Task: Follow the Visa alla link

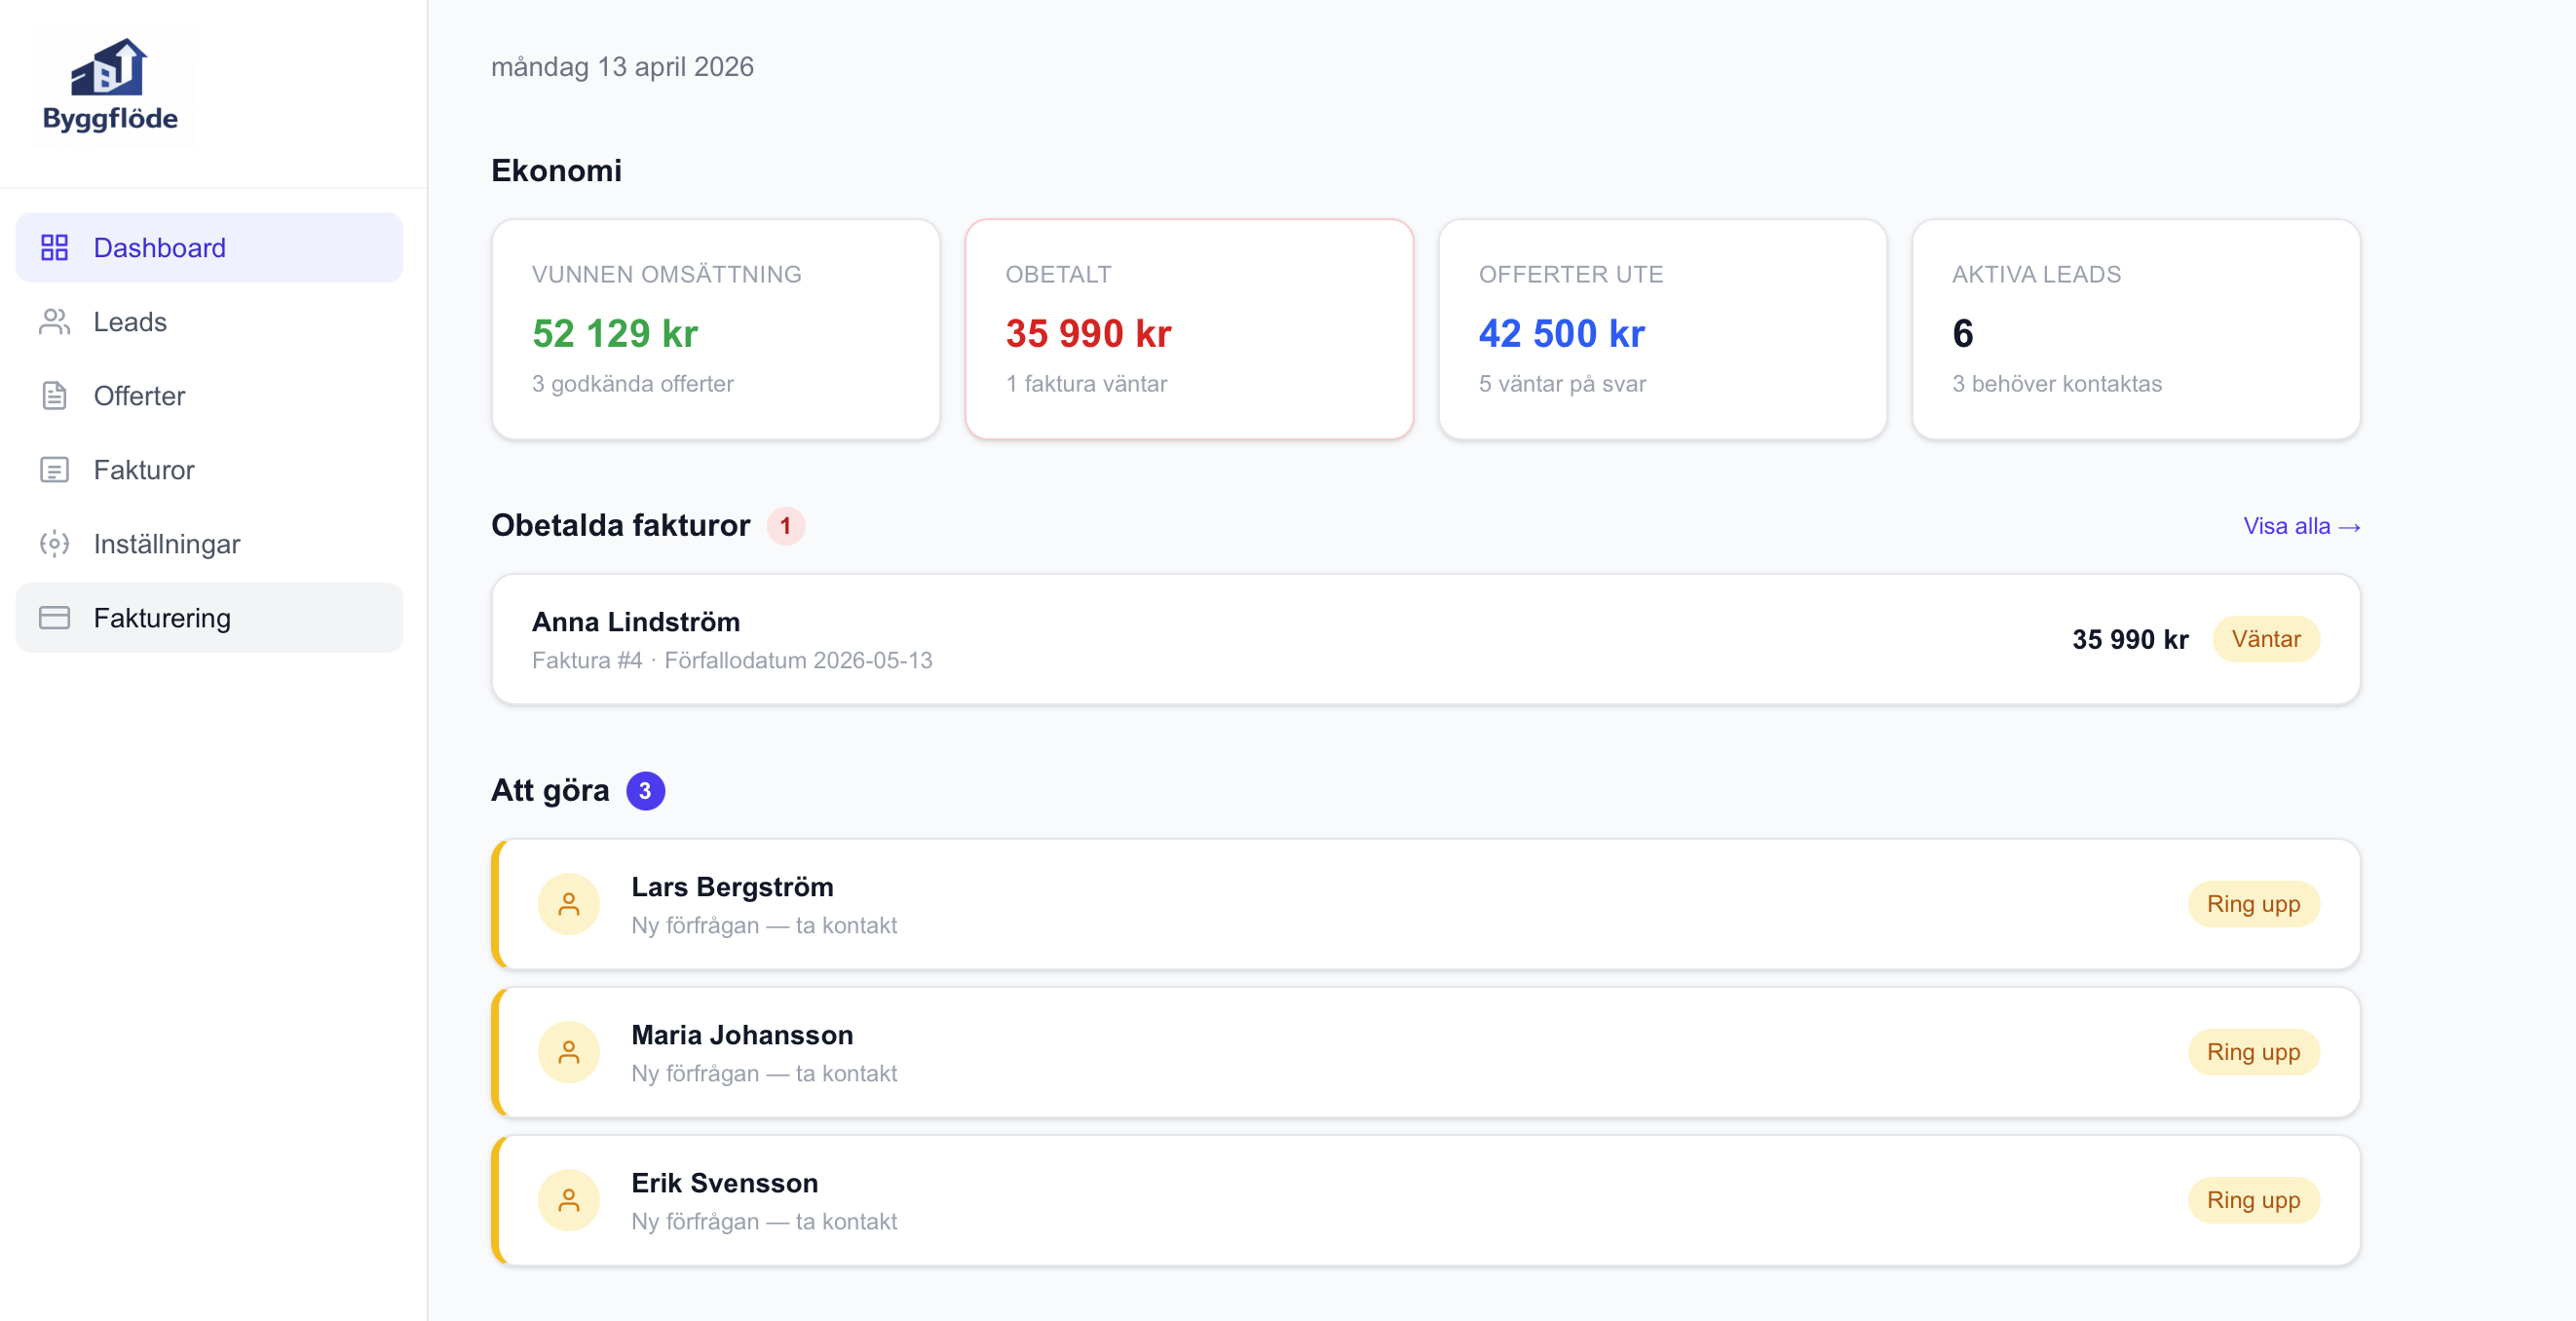Action: (2301, 526)
